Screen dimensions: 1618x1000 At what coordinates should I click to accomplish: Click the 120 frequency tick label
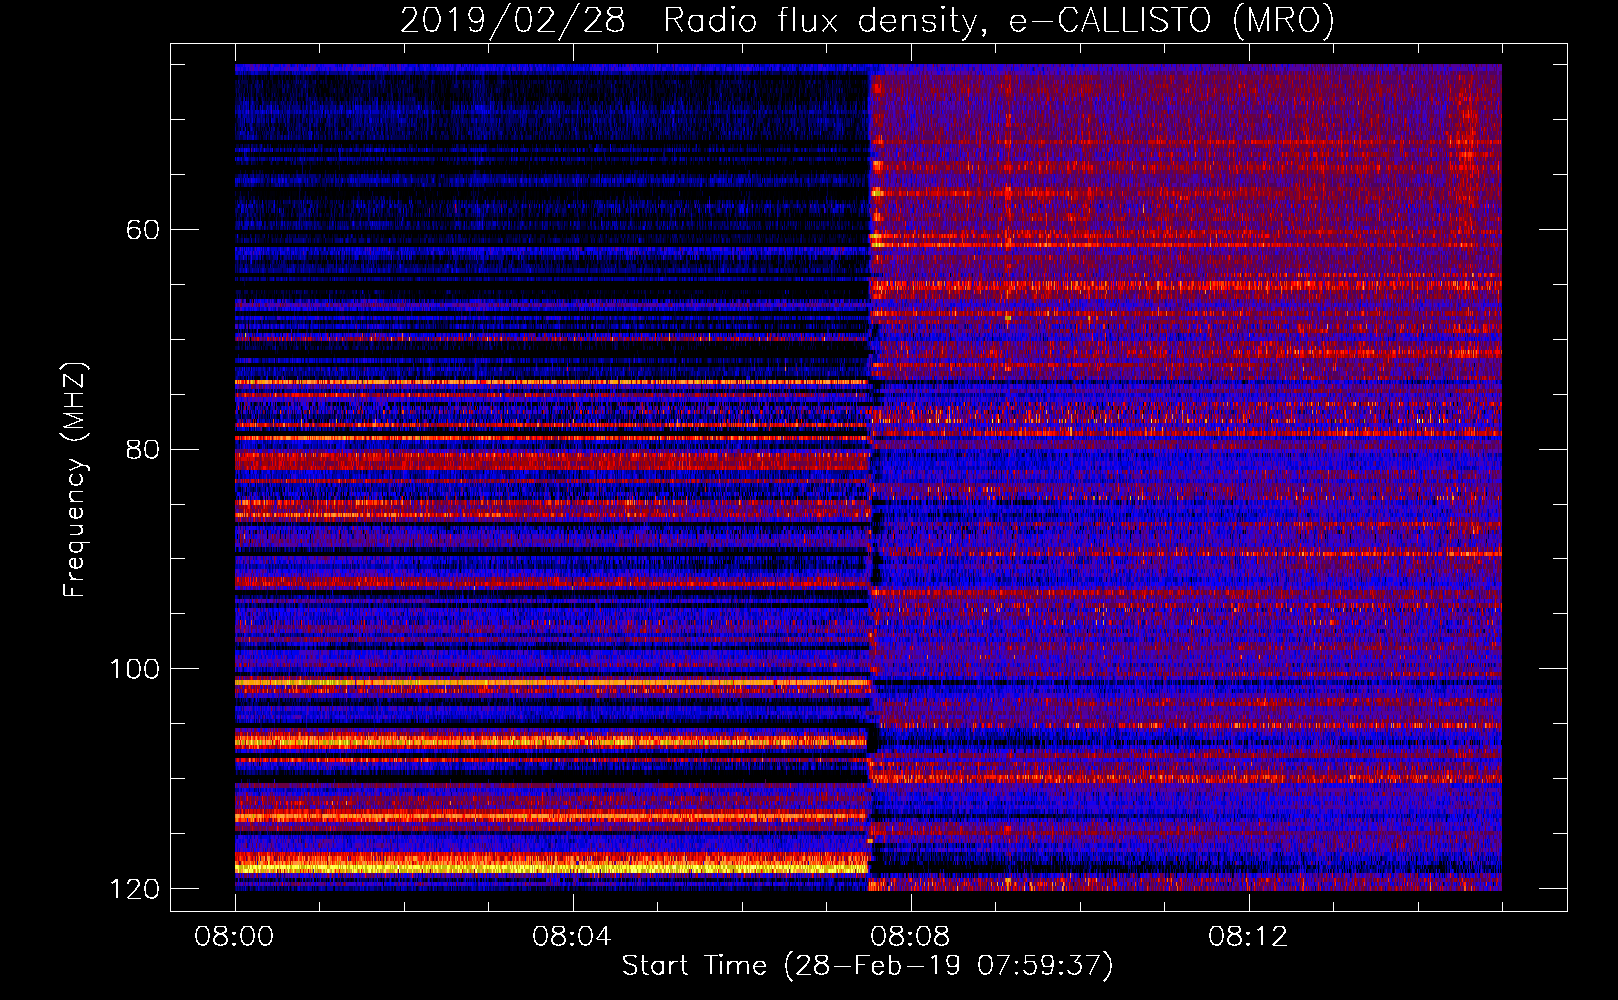(x=134, y=889)
